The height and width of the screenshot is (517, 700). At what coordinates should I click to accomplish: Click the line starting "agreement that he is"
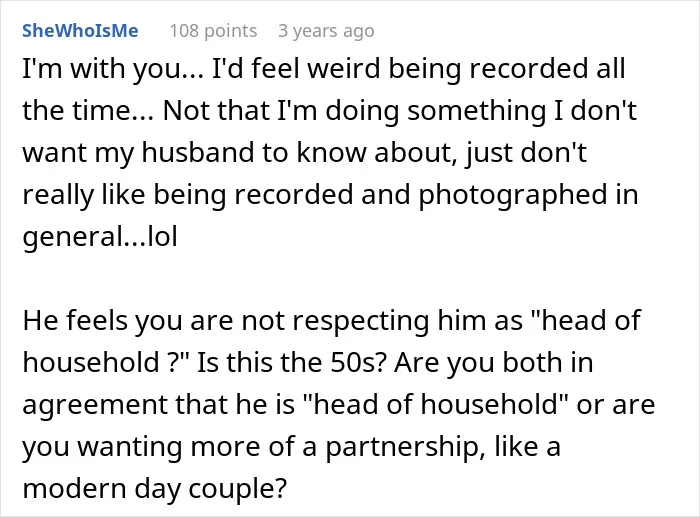click(339, 404)
